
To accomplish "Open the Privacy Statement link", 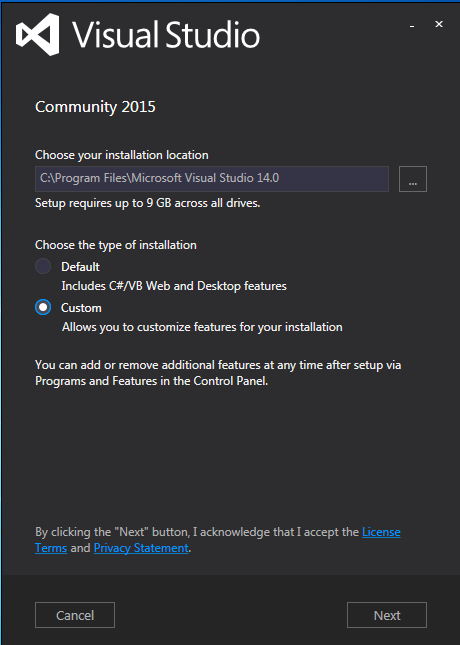I will click(141, 548).
